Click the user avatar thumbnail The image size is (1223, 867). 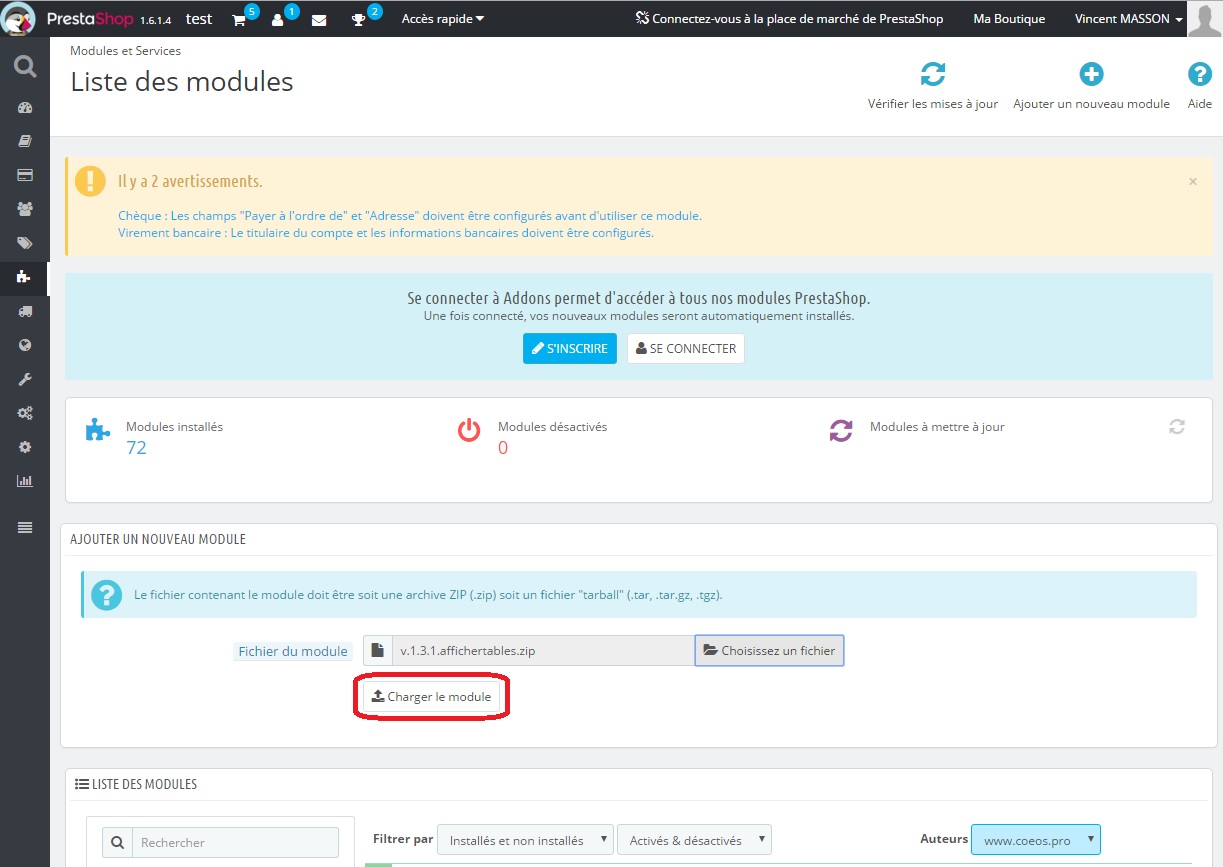coord(1204,18)
